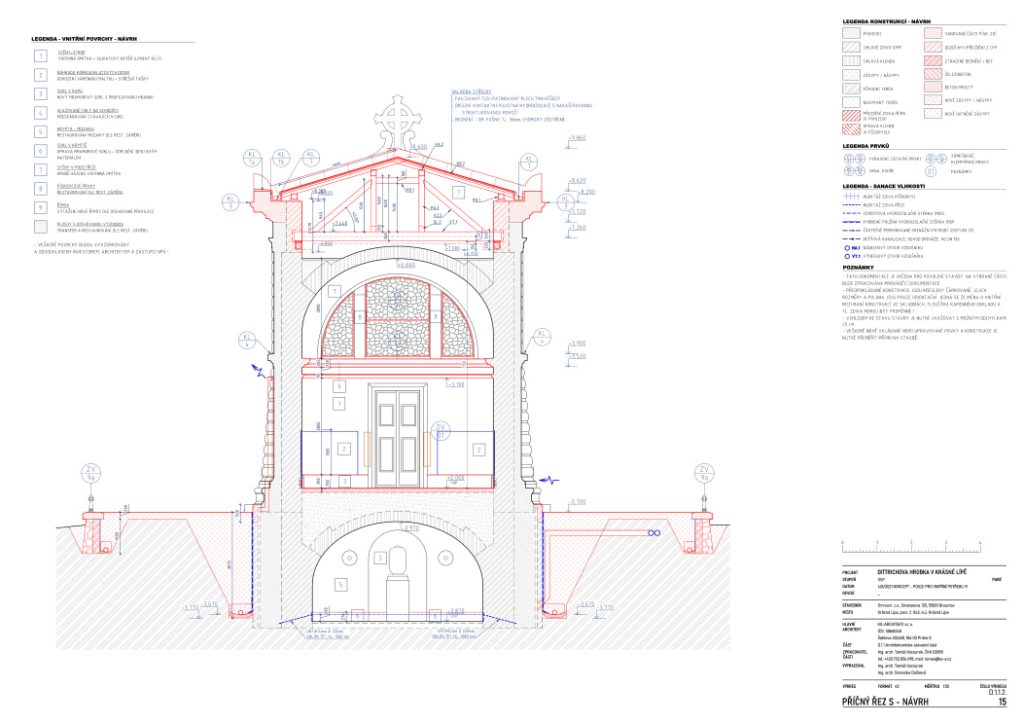Click the NV.1 air intake opening symbol
1024x724 pixels.
(848, 248)
